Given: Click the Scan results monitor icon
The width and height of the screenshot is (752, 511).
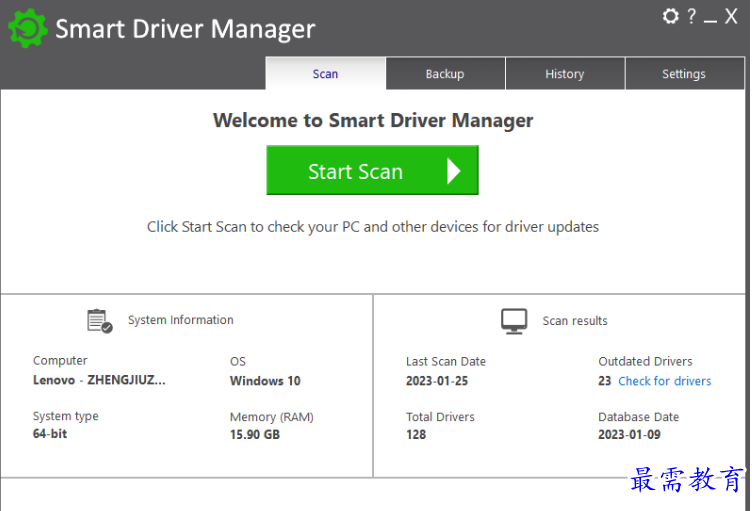Looking at the screenshot, I should tap(514, 321).
